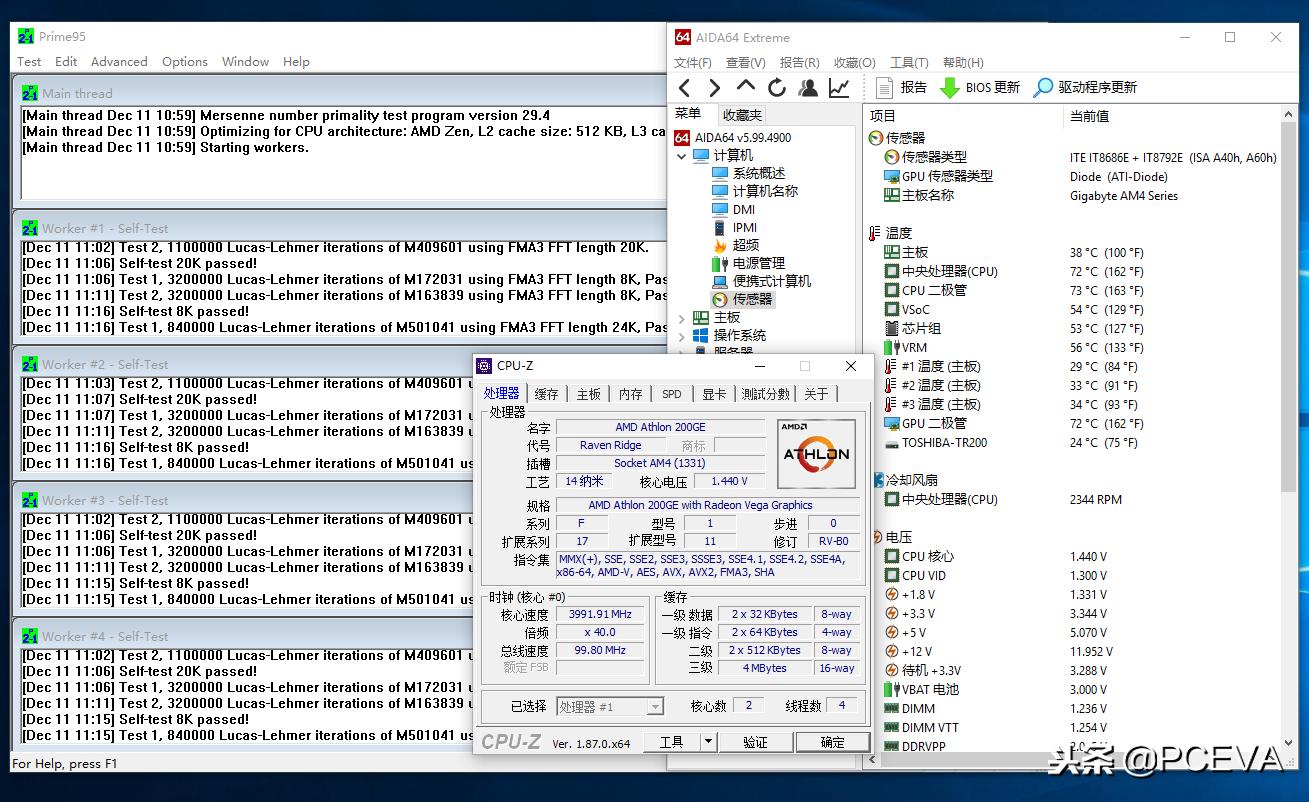
Task: Switch to the SPD tab in CPU-Z
Action: point(671,394)
